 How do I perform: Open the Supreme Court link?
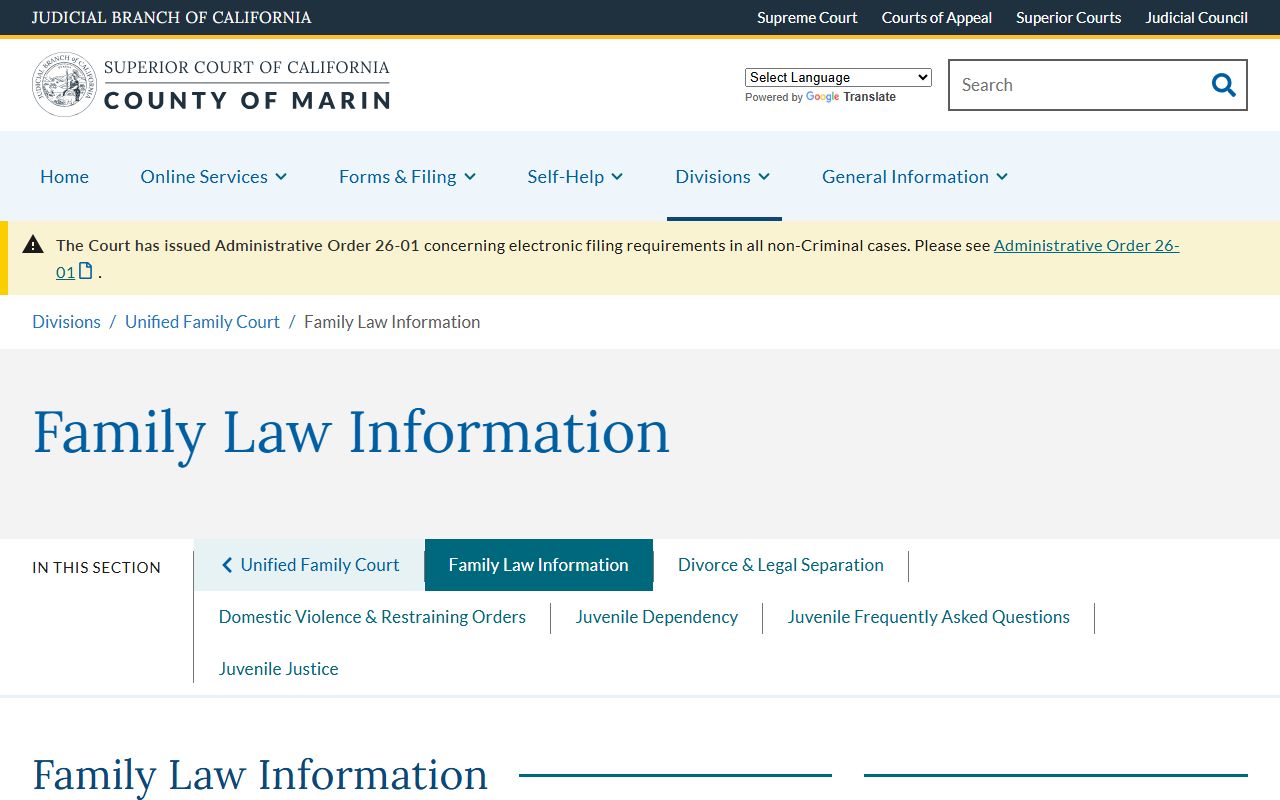807,17
